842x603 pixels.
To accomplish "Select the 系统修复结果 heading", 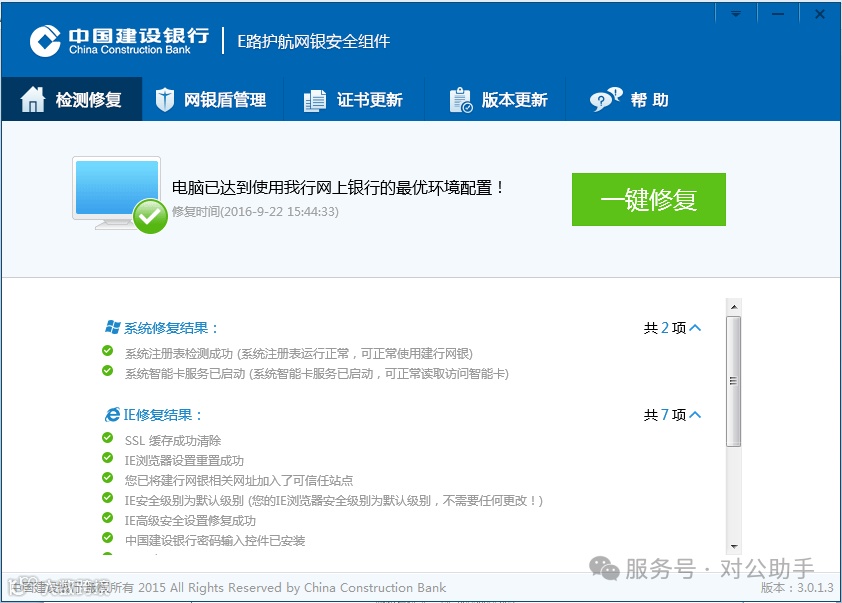I will point(171,328).
